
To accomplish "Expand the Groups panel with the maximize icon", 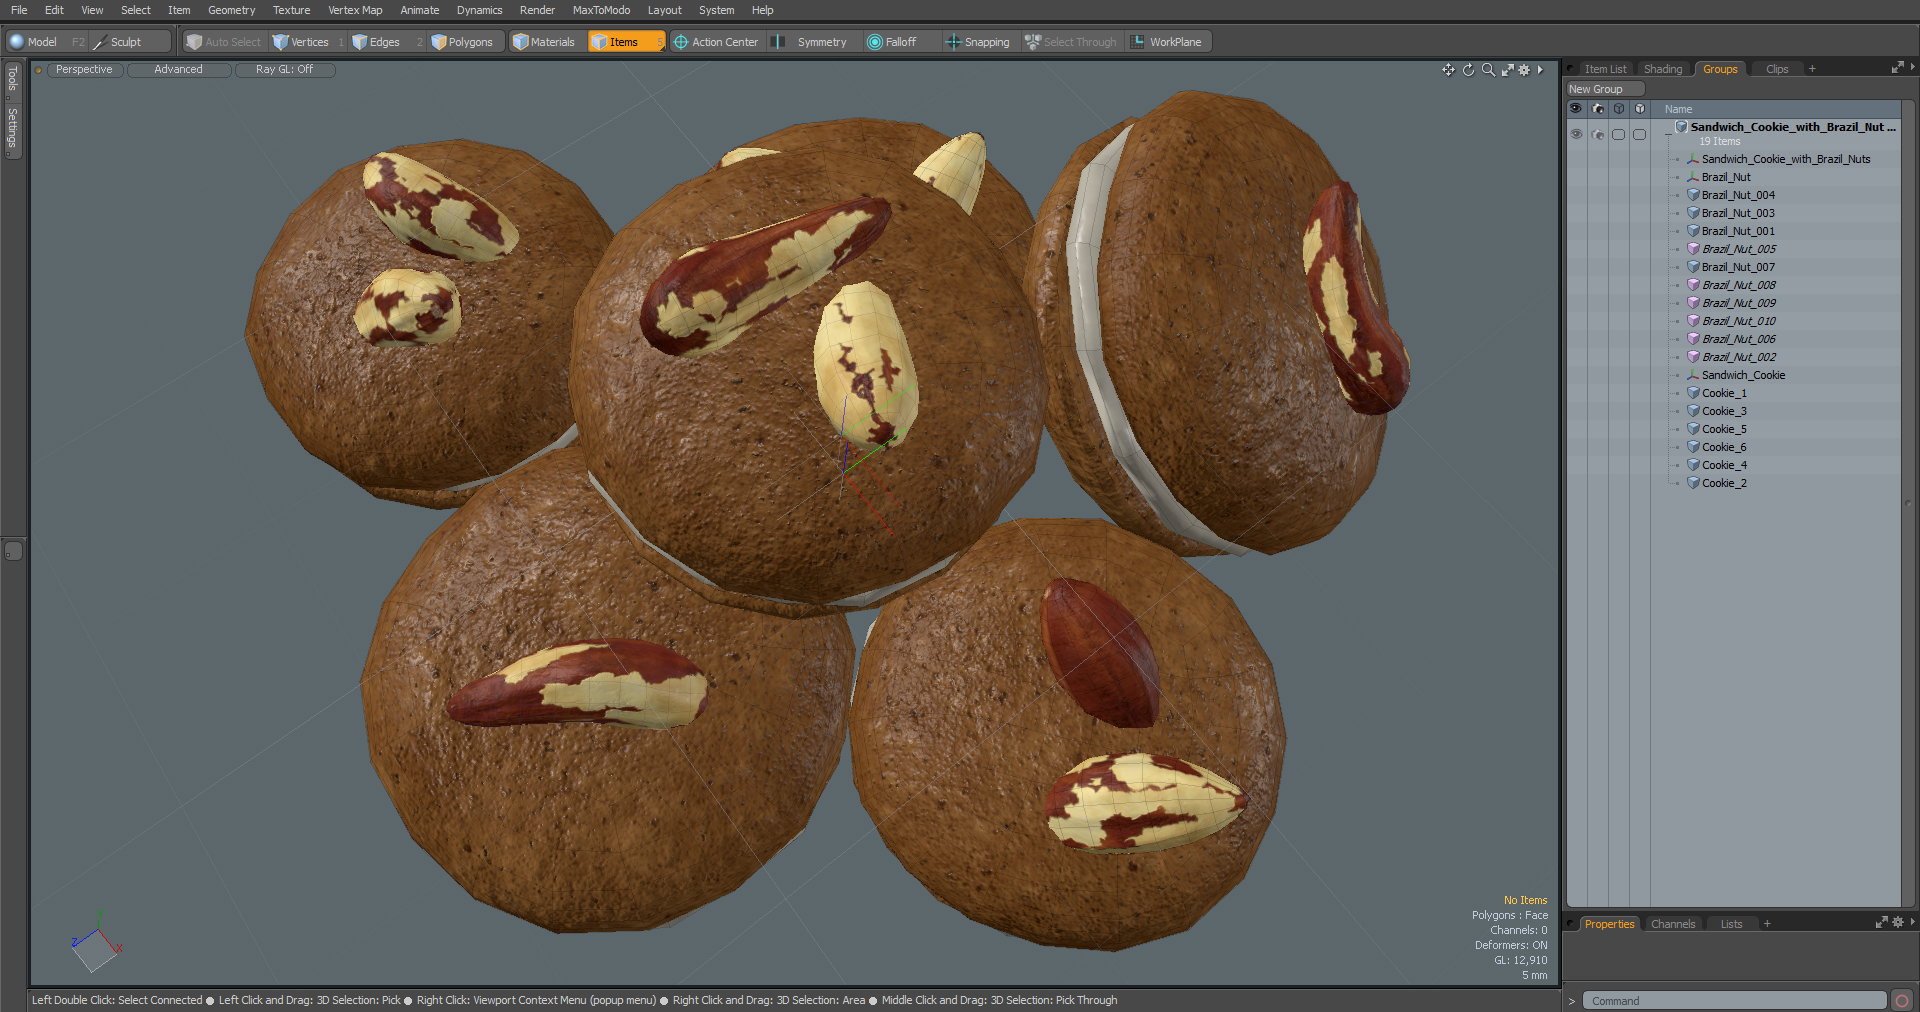I will point(1897,68).
